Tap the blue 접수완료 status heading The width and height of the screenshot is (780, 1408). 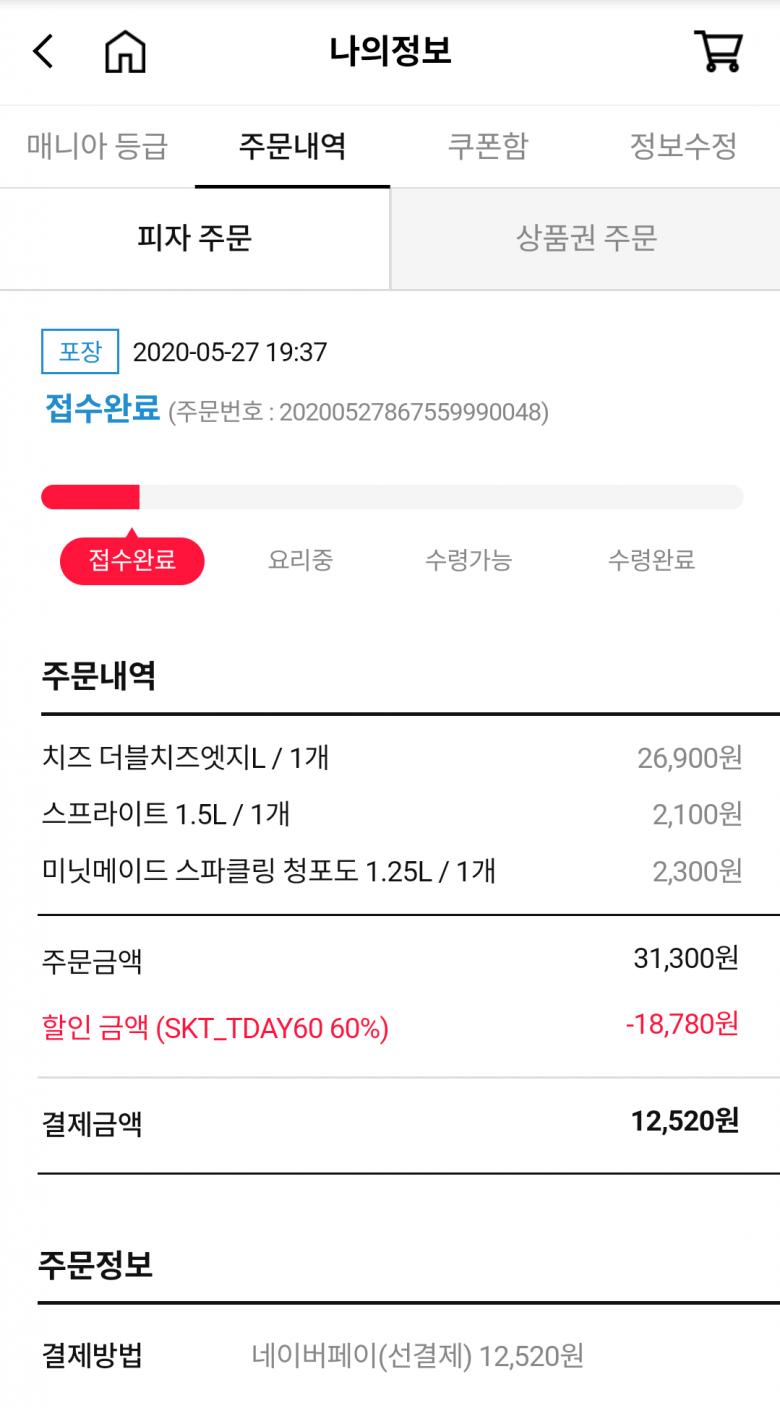(x=102, y=409)
